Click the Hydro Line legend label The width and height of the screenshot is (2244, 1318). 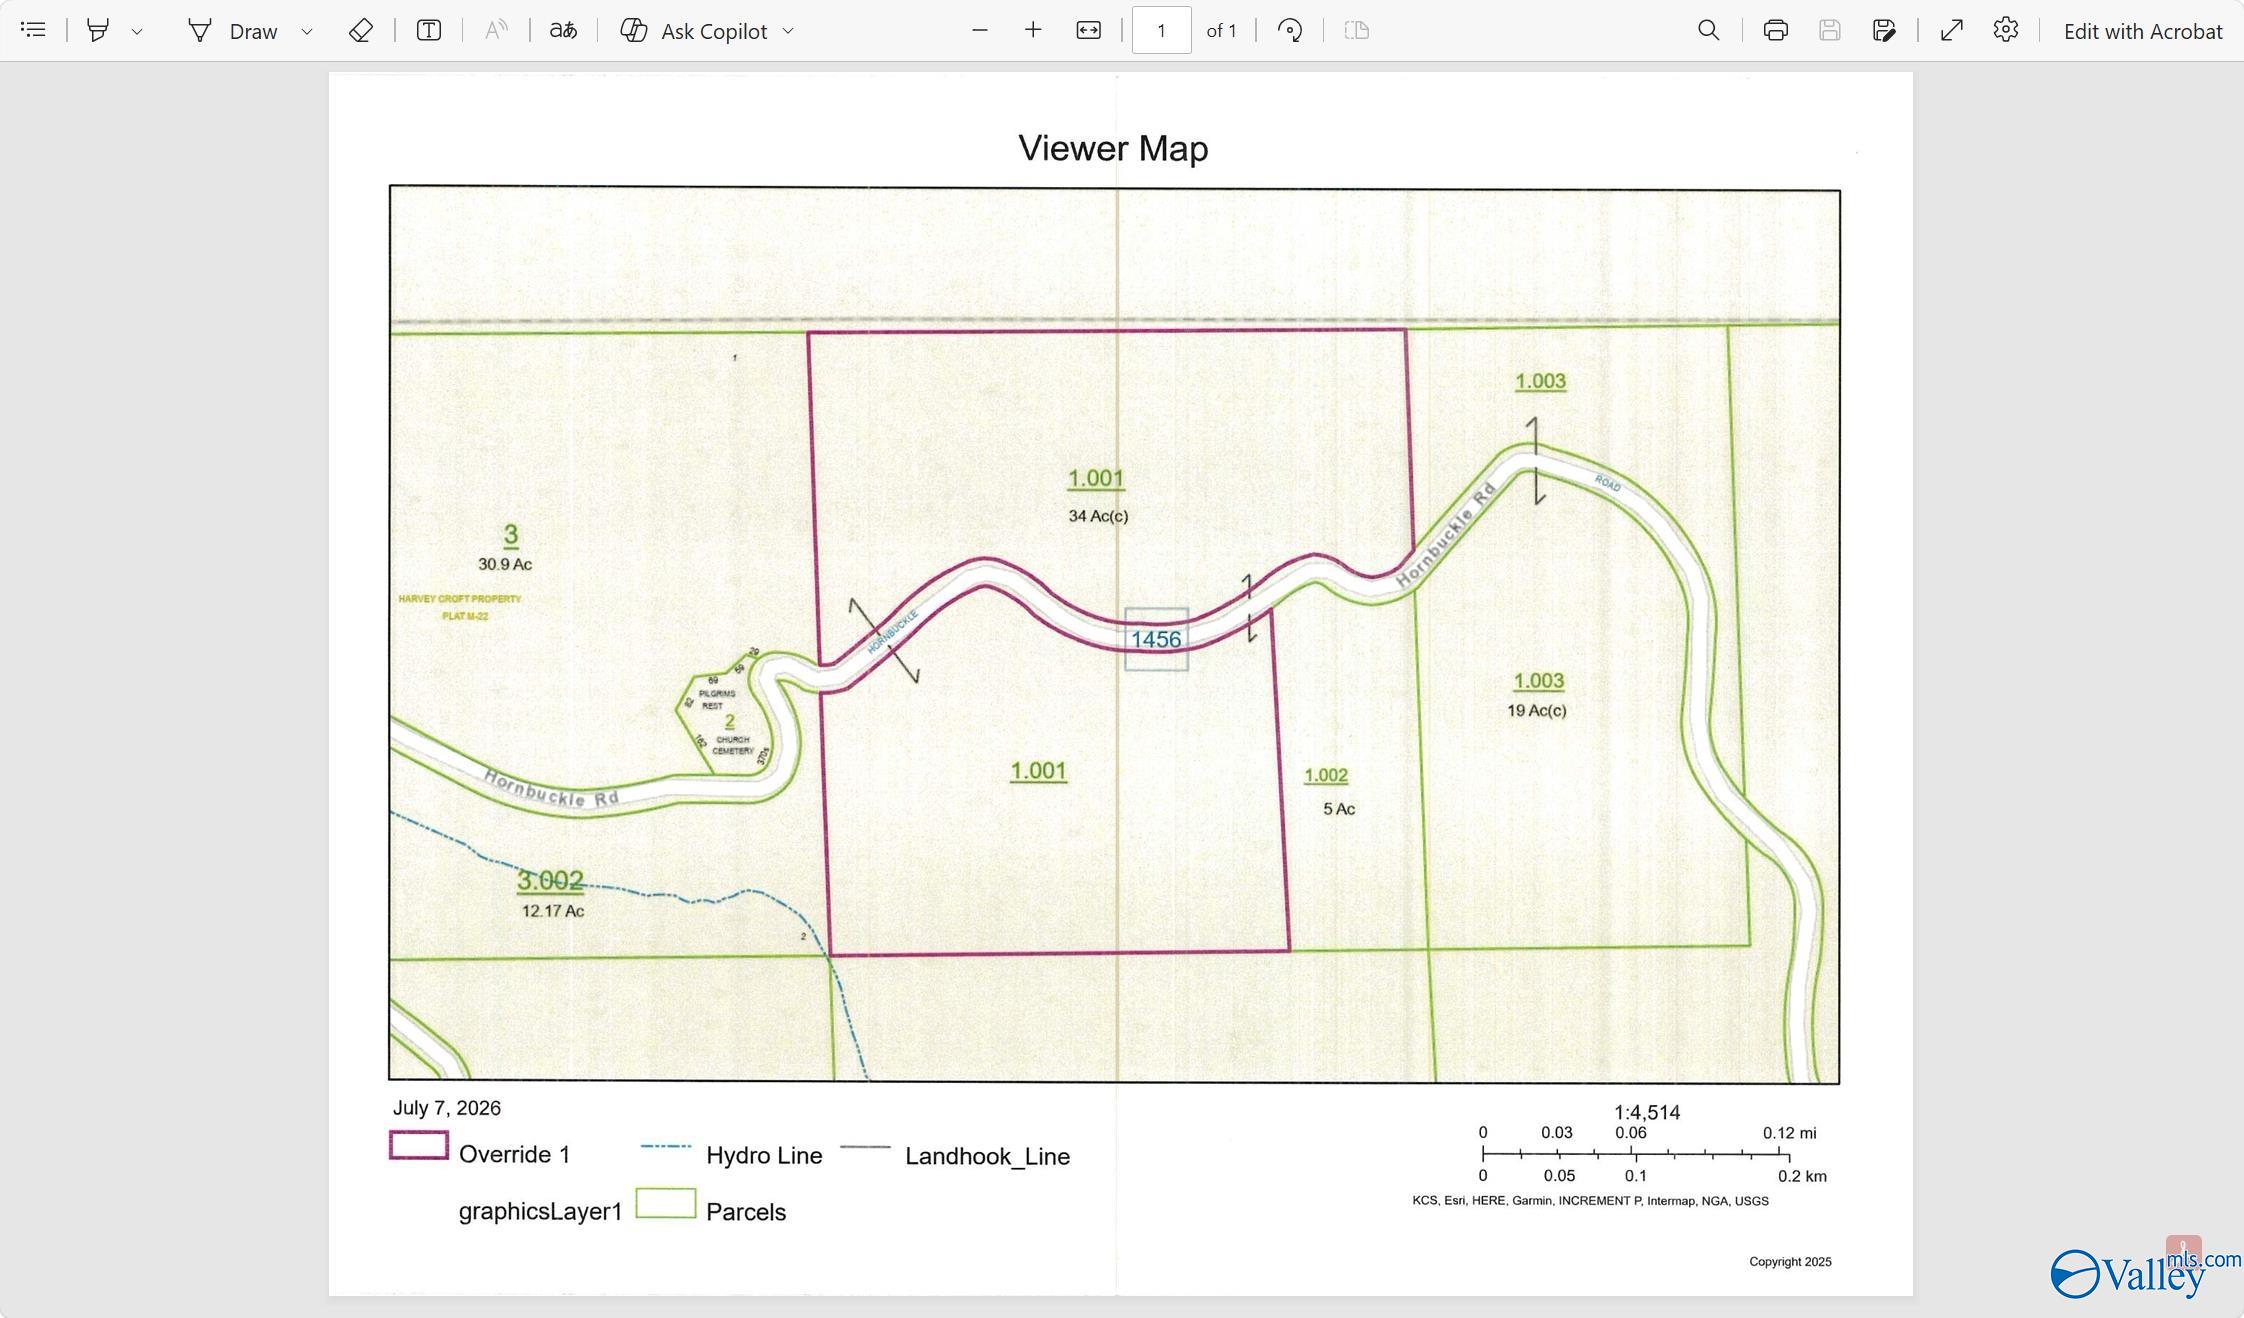click(x=764, y=1156)
